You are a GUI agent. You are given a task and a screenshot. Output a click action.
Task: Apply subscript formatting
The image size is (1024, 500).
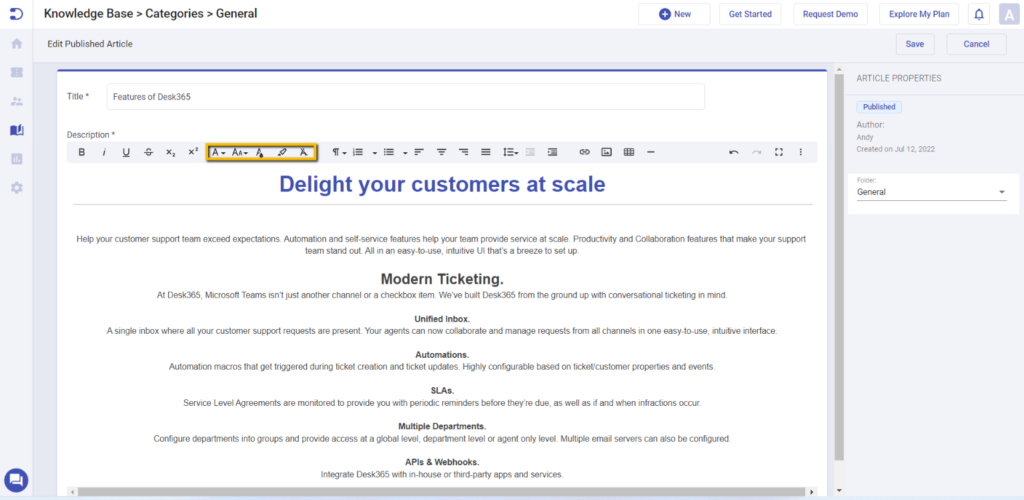point(170,152)
